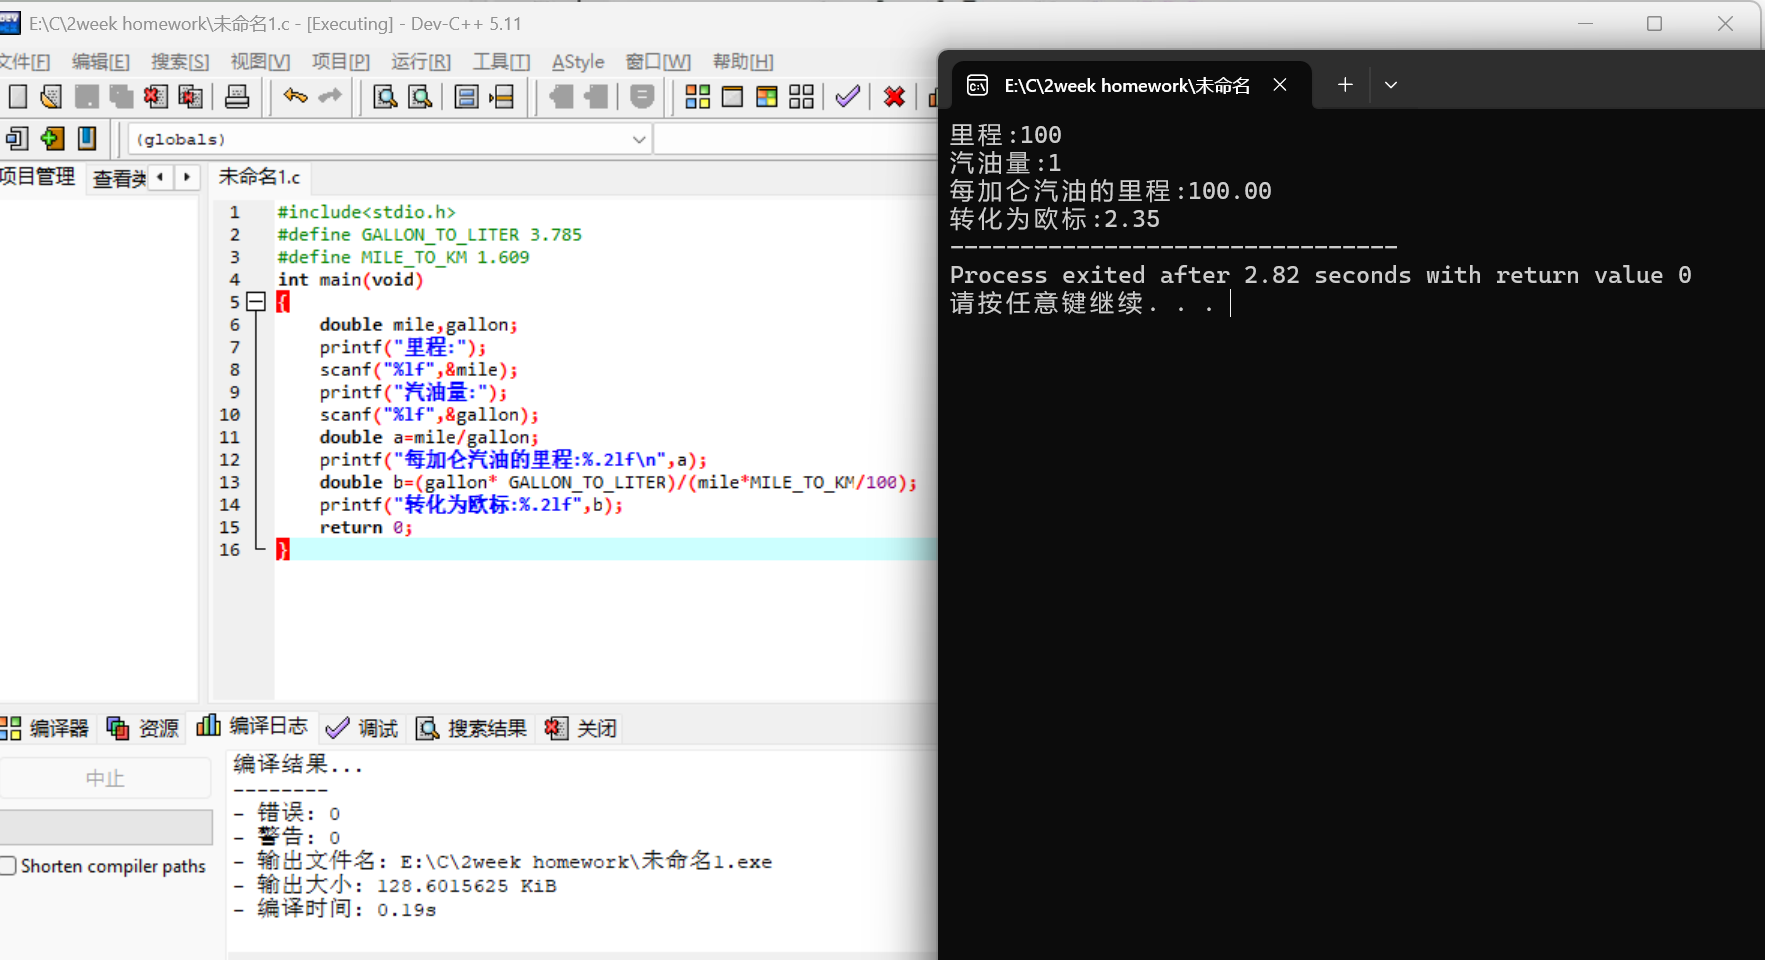Click the Goto Line toolbar icon
The image size is (1765, 960).
[501, 96]
